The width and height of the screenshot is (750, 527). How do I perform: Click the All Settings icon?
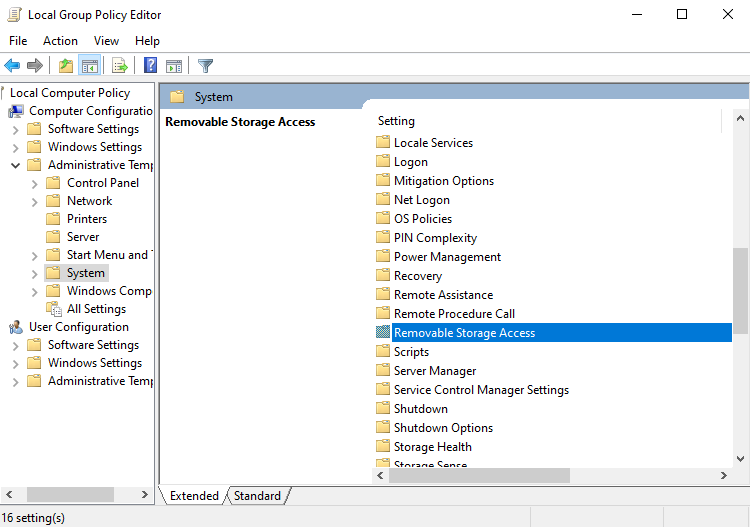54,309
